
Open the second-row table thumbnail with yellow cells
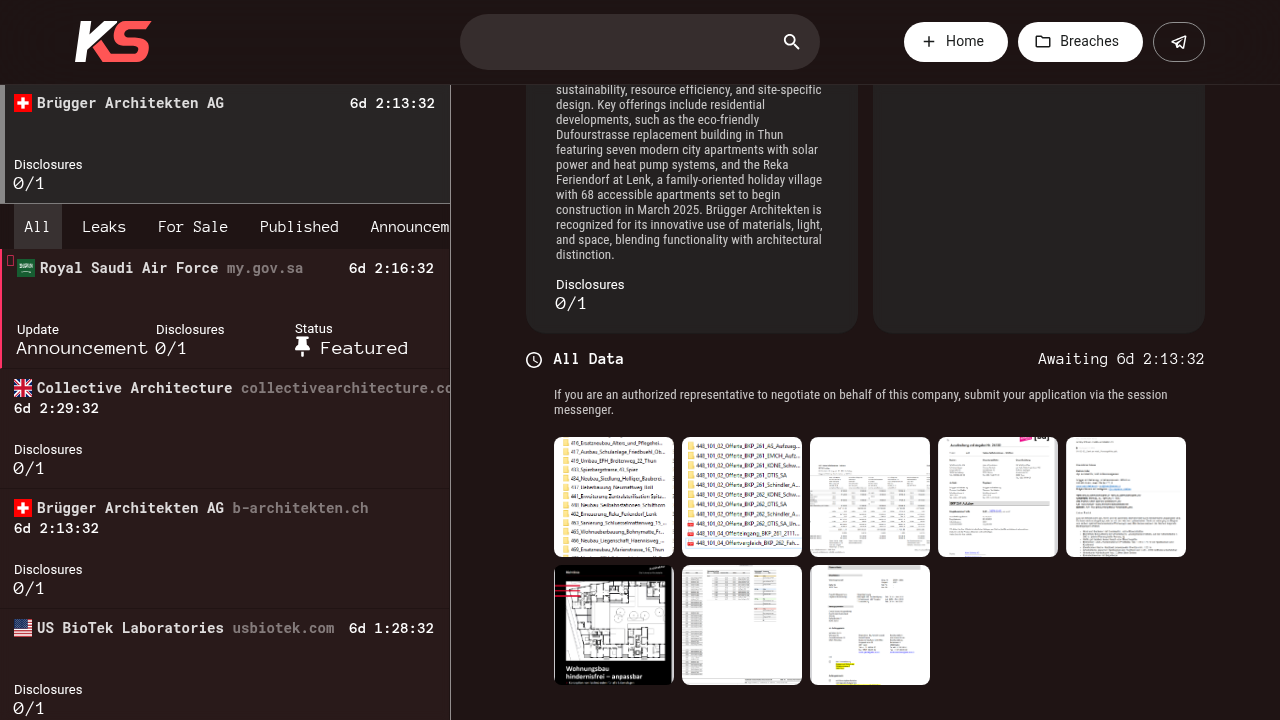coord(742,625)
